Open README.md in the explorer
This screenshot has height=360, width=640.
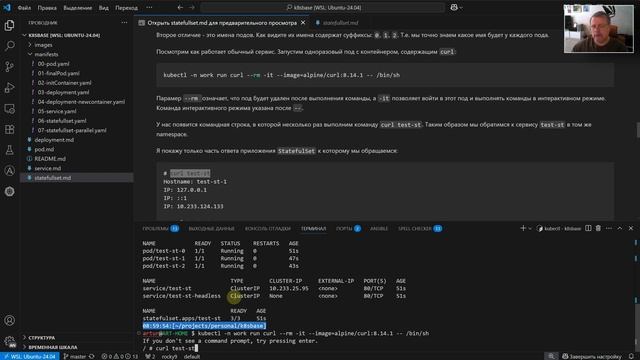[x=50, y=159]
